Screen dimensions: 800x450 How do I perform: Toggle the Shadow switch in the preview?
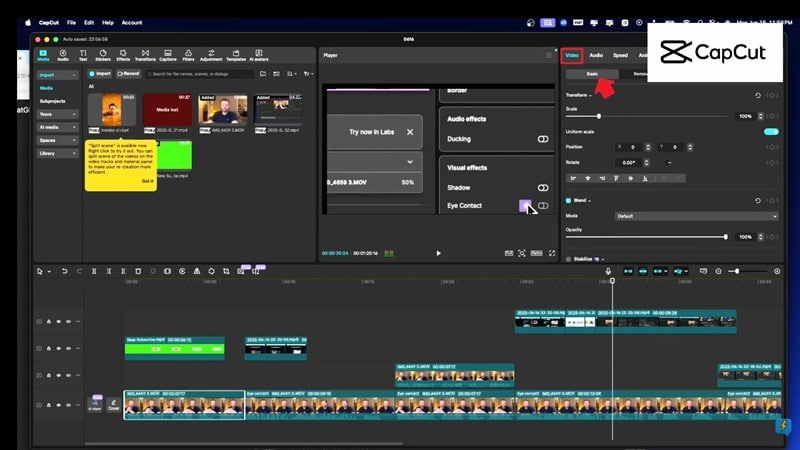point(543,188)
